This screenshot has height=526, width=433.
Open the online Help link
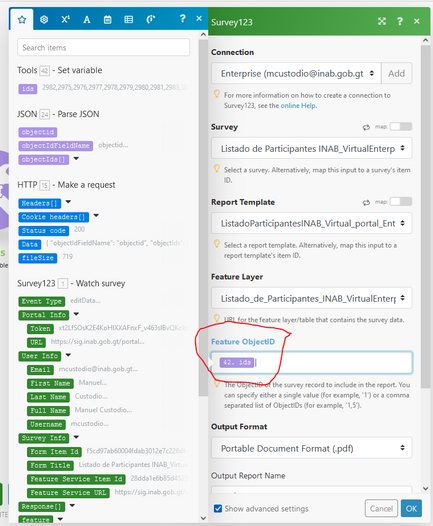pyautogui.click(x=298, y=106)
